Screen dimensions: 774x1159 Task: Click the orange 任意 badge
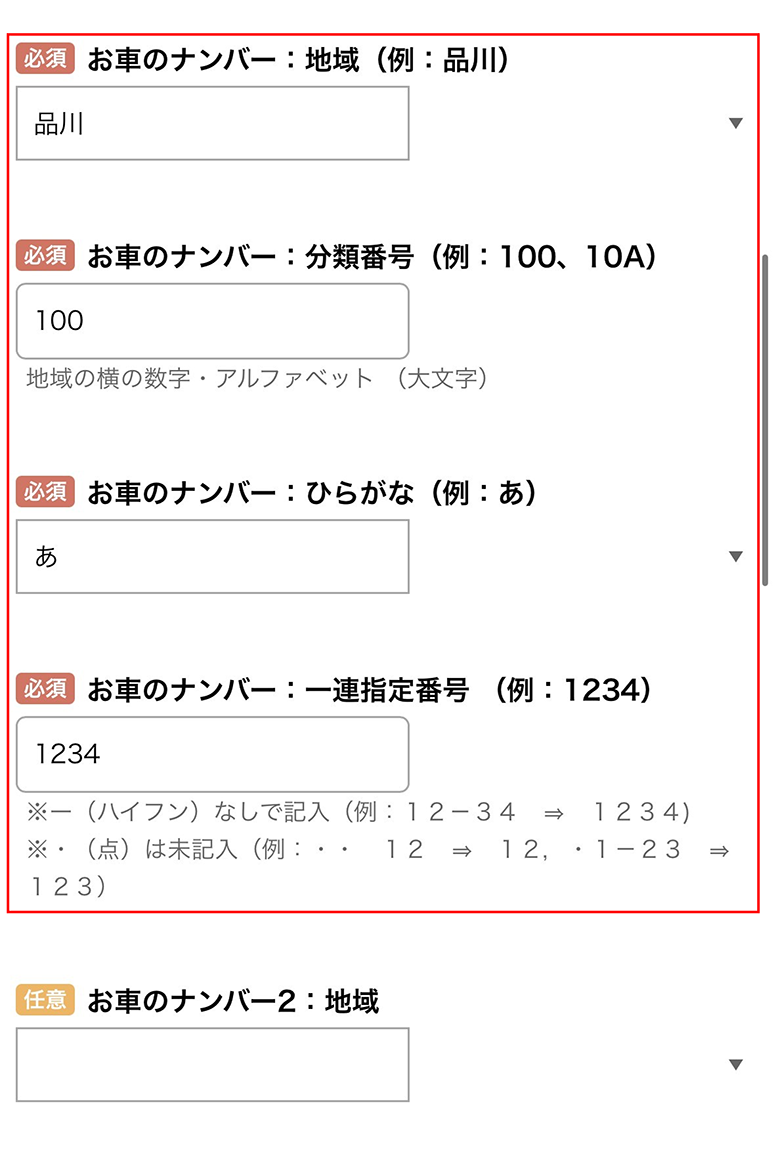45,1000
